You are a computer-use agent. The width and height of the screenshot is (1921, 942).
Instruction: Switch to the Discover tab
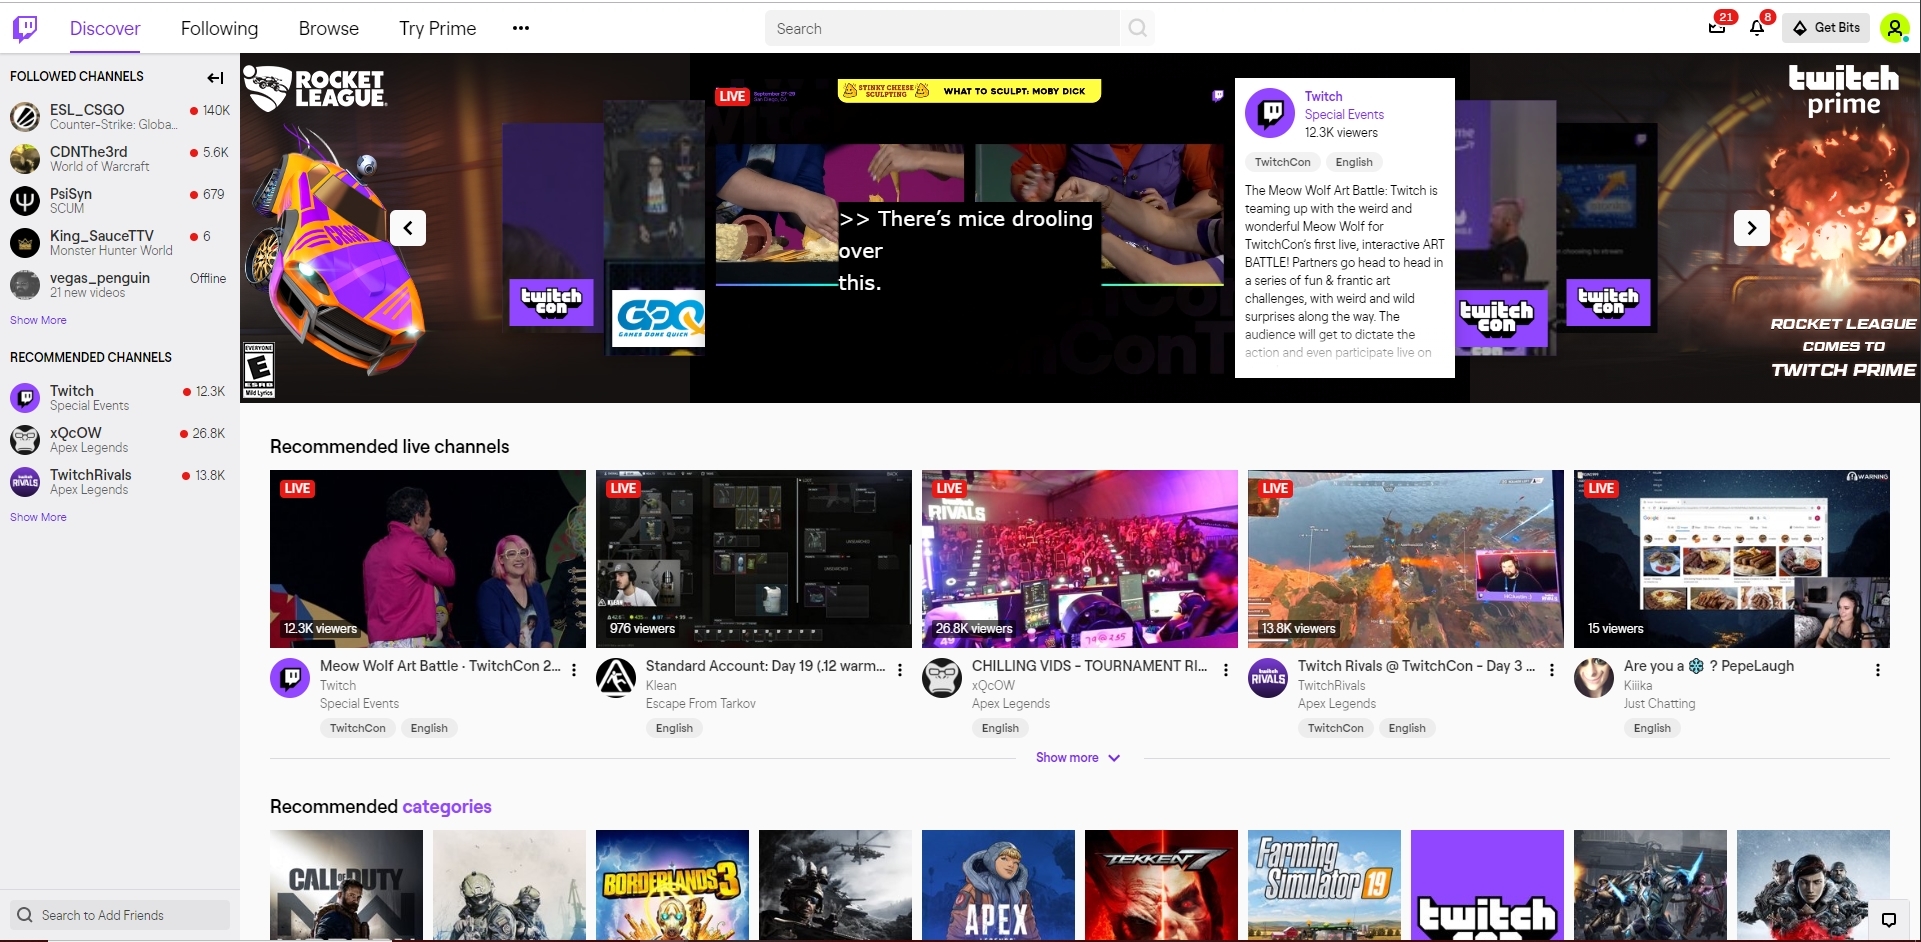(105, 28)
